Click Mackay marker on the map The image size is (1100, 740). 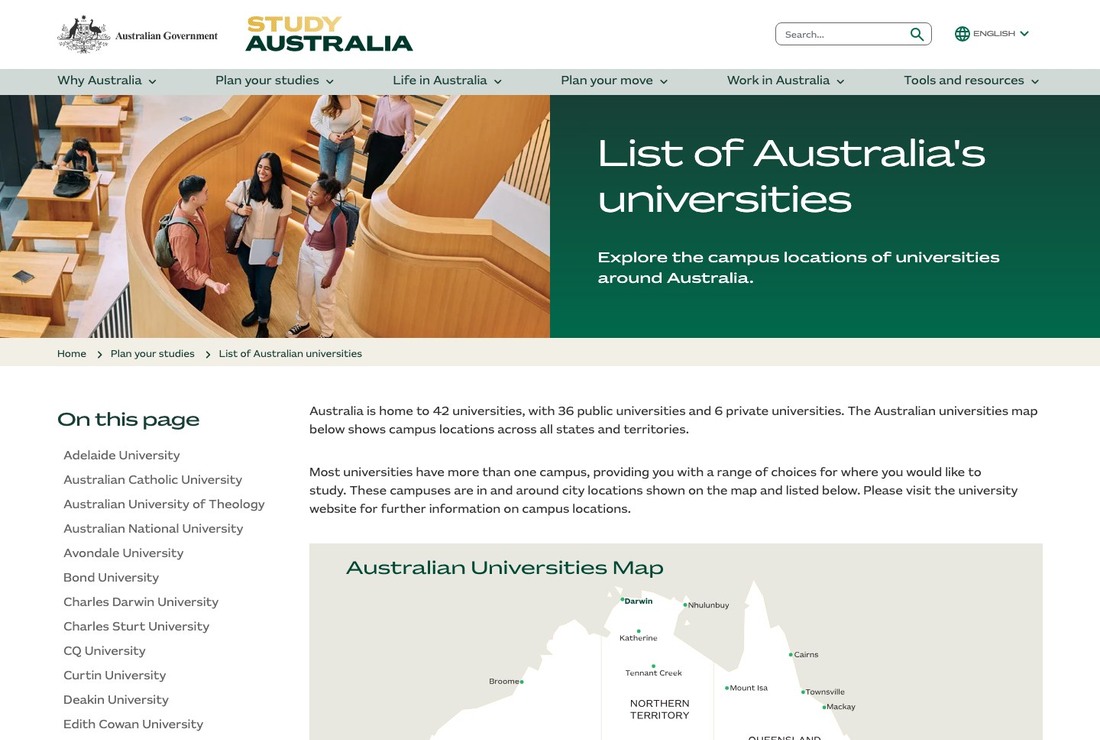pyautogui.click(x=824, y=707)
